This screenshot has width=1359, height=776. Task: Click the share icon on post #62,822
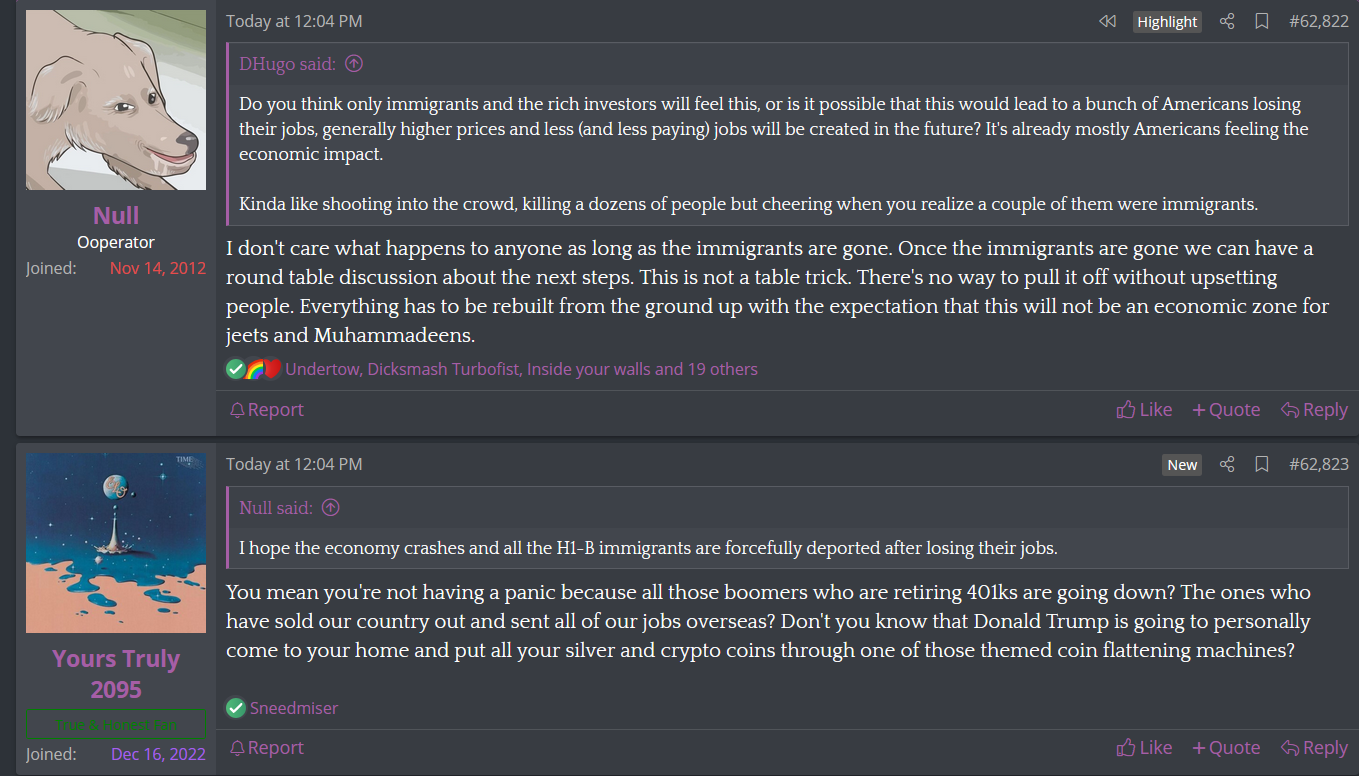pos(1227,21)
